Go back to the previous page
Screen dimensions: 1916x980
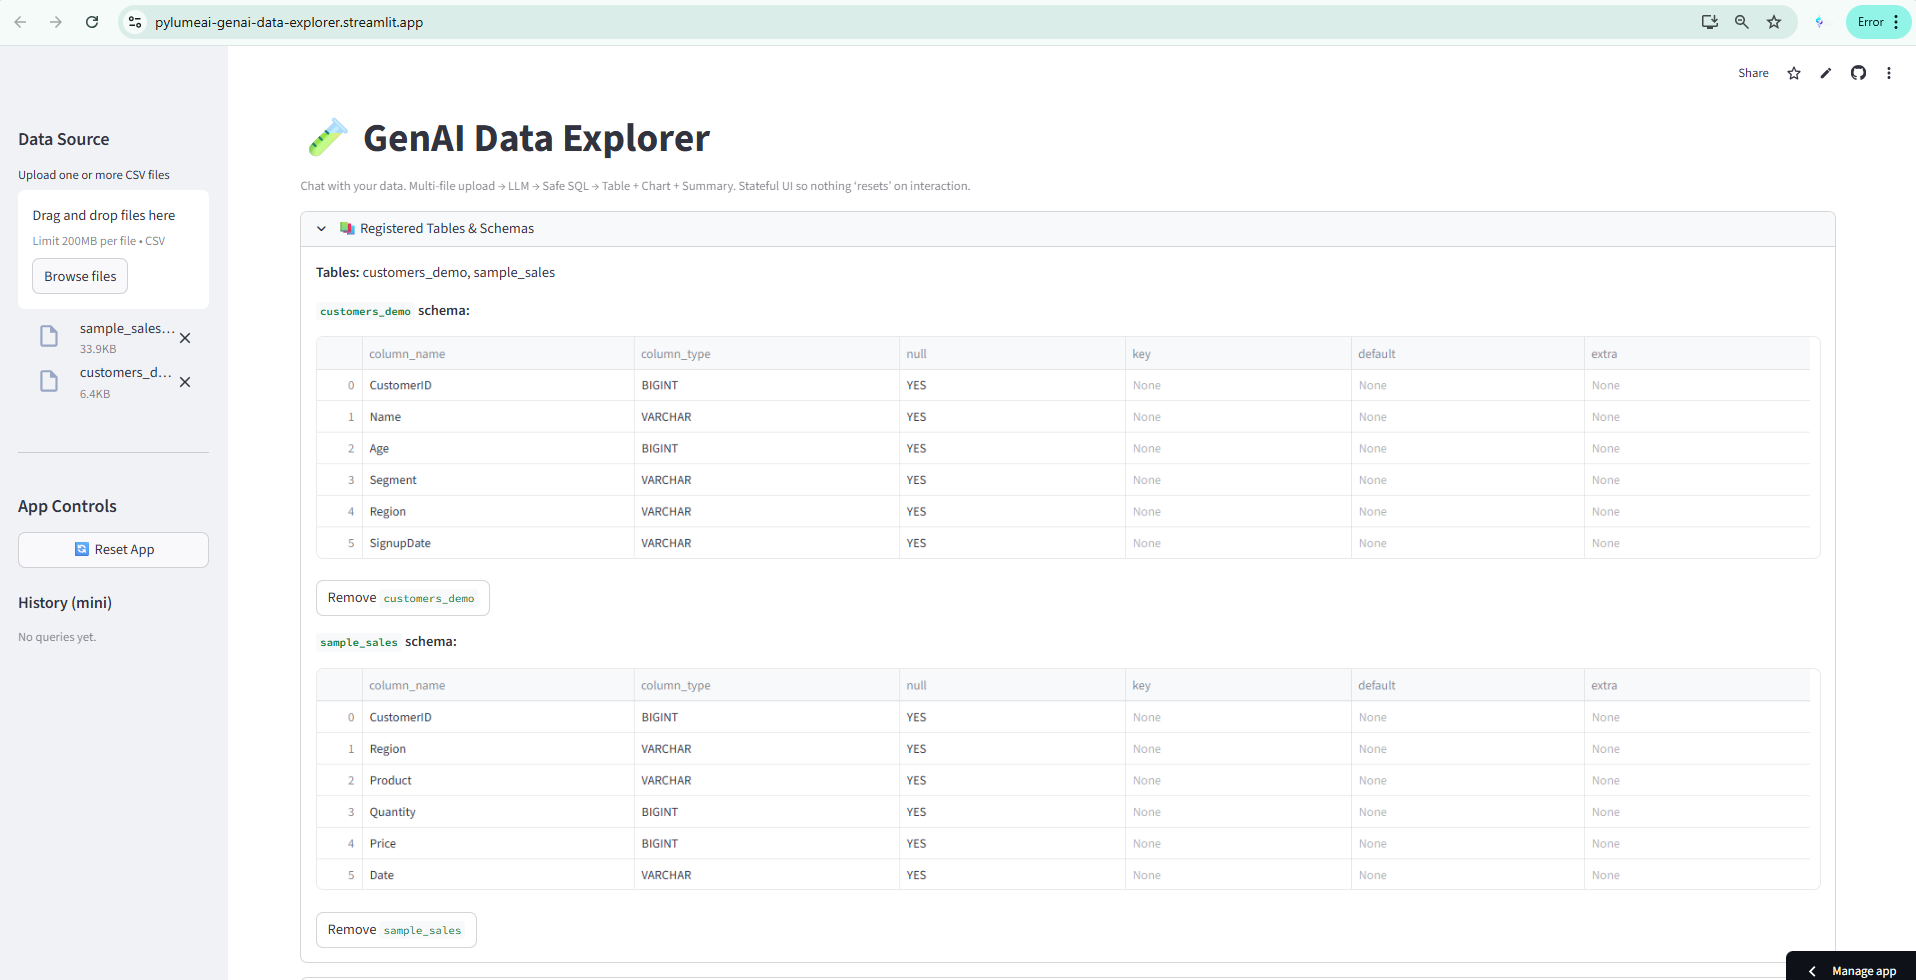[x=20, y=22]
